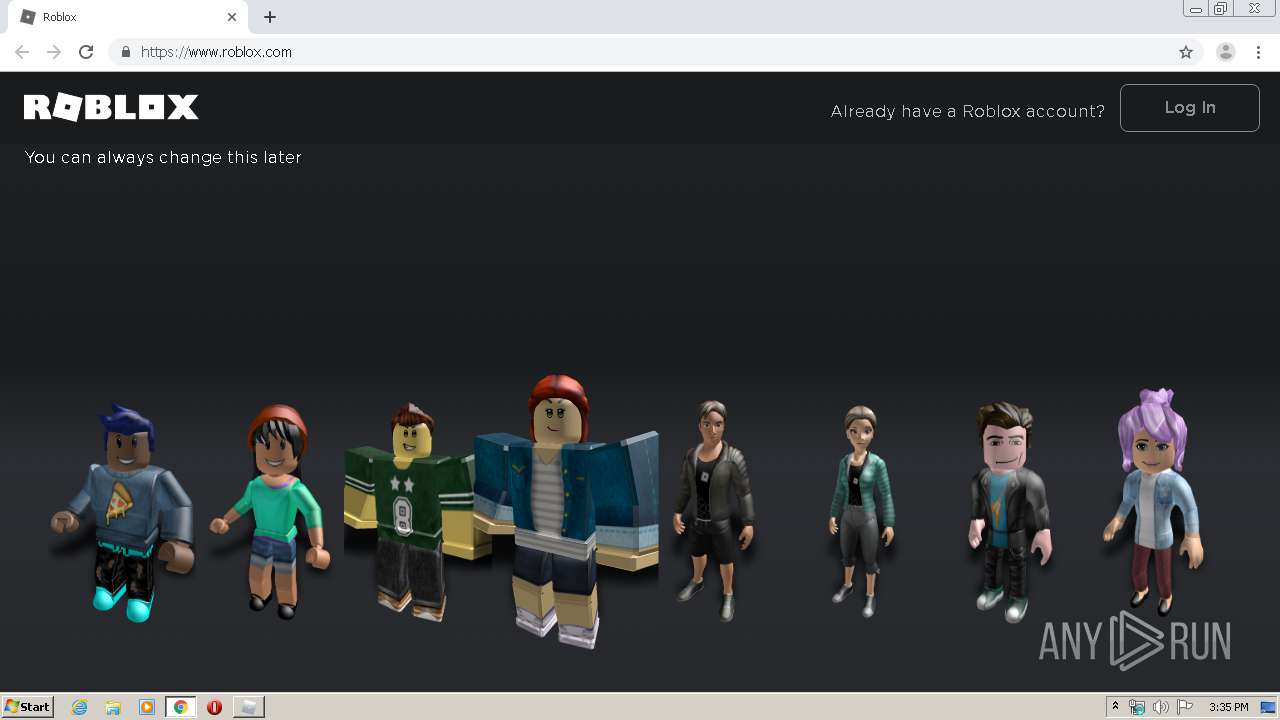Open the Chrome three-dot menu
Viewport: 1280px width, 720px height.
point(1259,52)
